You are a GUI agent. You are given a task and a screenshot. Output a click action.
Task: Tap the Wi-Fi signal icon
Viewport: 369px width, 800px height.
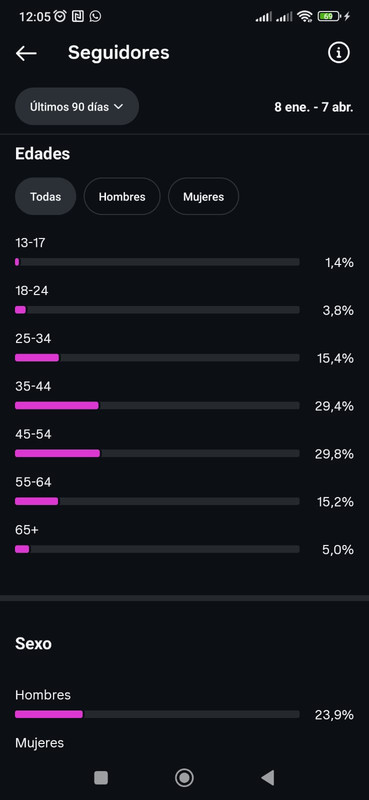[x=305, y=17]
